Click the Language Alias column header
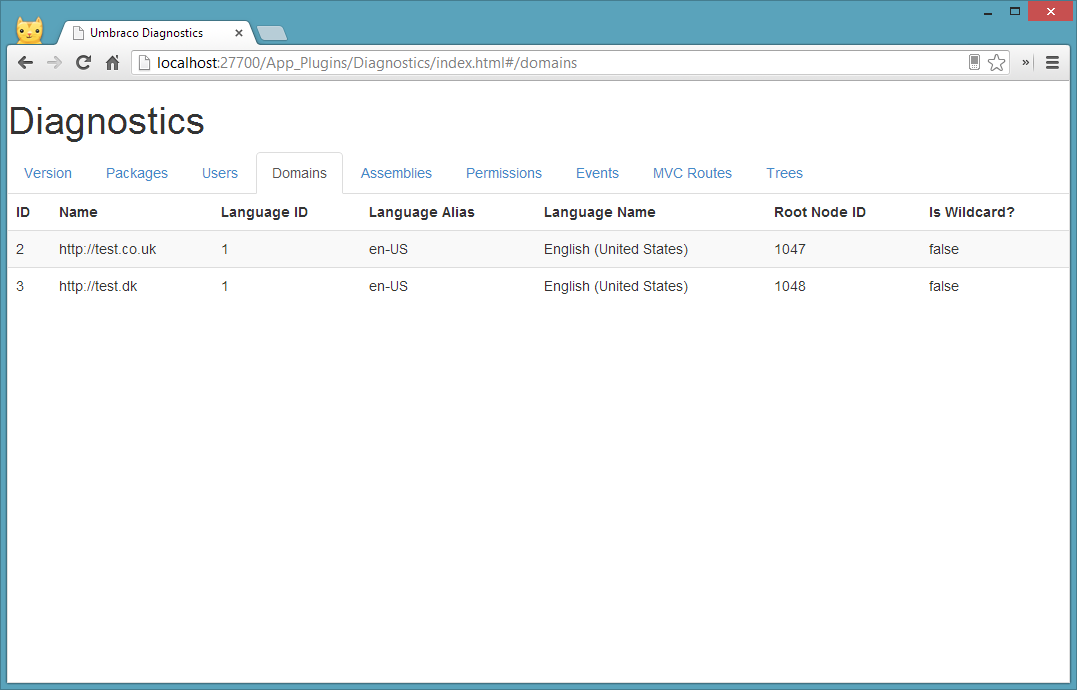This screenshot has height=690, width=1077. pos(422,212)
